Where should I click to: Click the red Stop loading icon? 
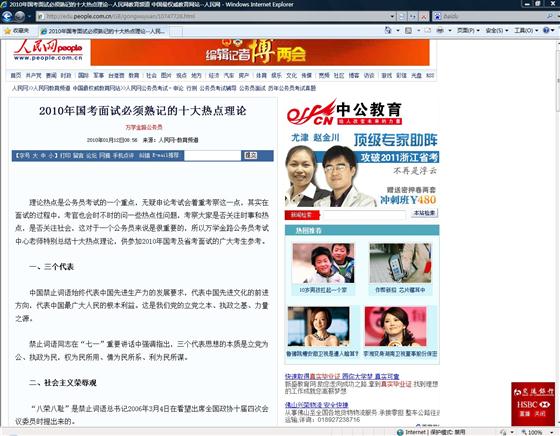(424, 16)
